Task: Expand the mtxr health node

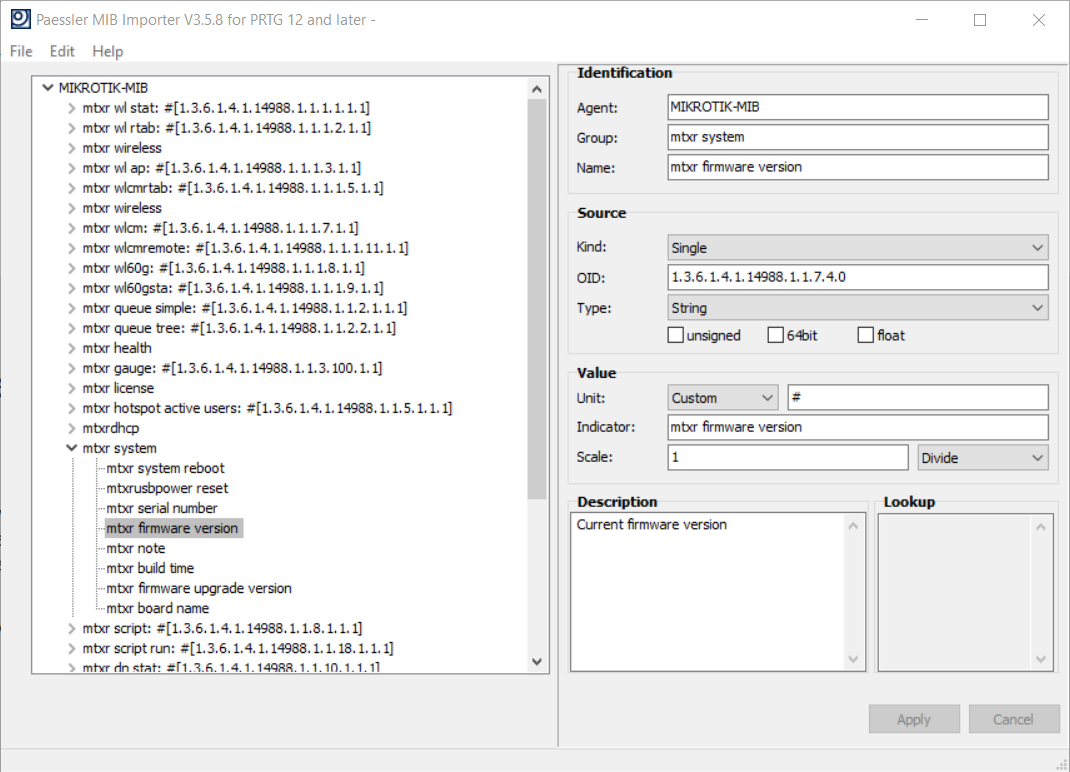Action: [x=72, y=349]
